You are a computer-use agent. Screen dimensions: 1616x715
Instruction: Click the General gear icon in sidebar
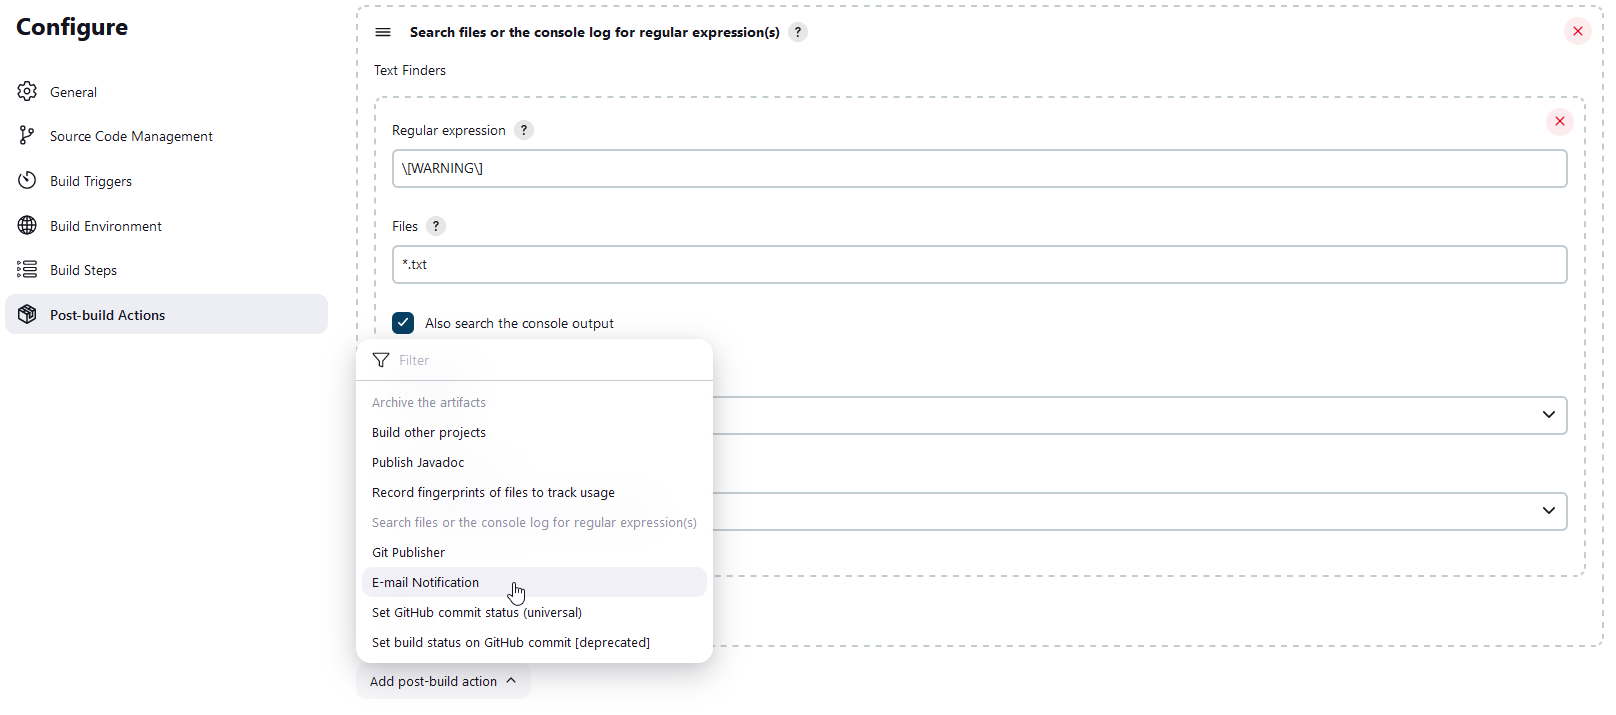click(27, 92)
